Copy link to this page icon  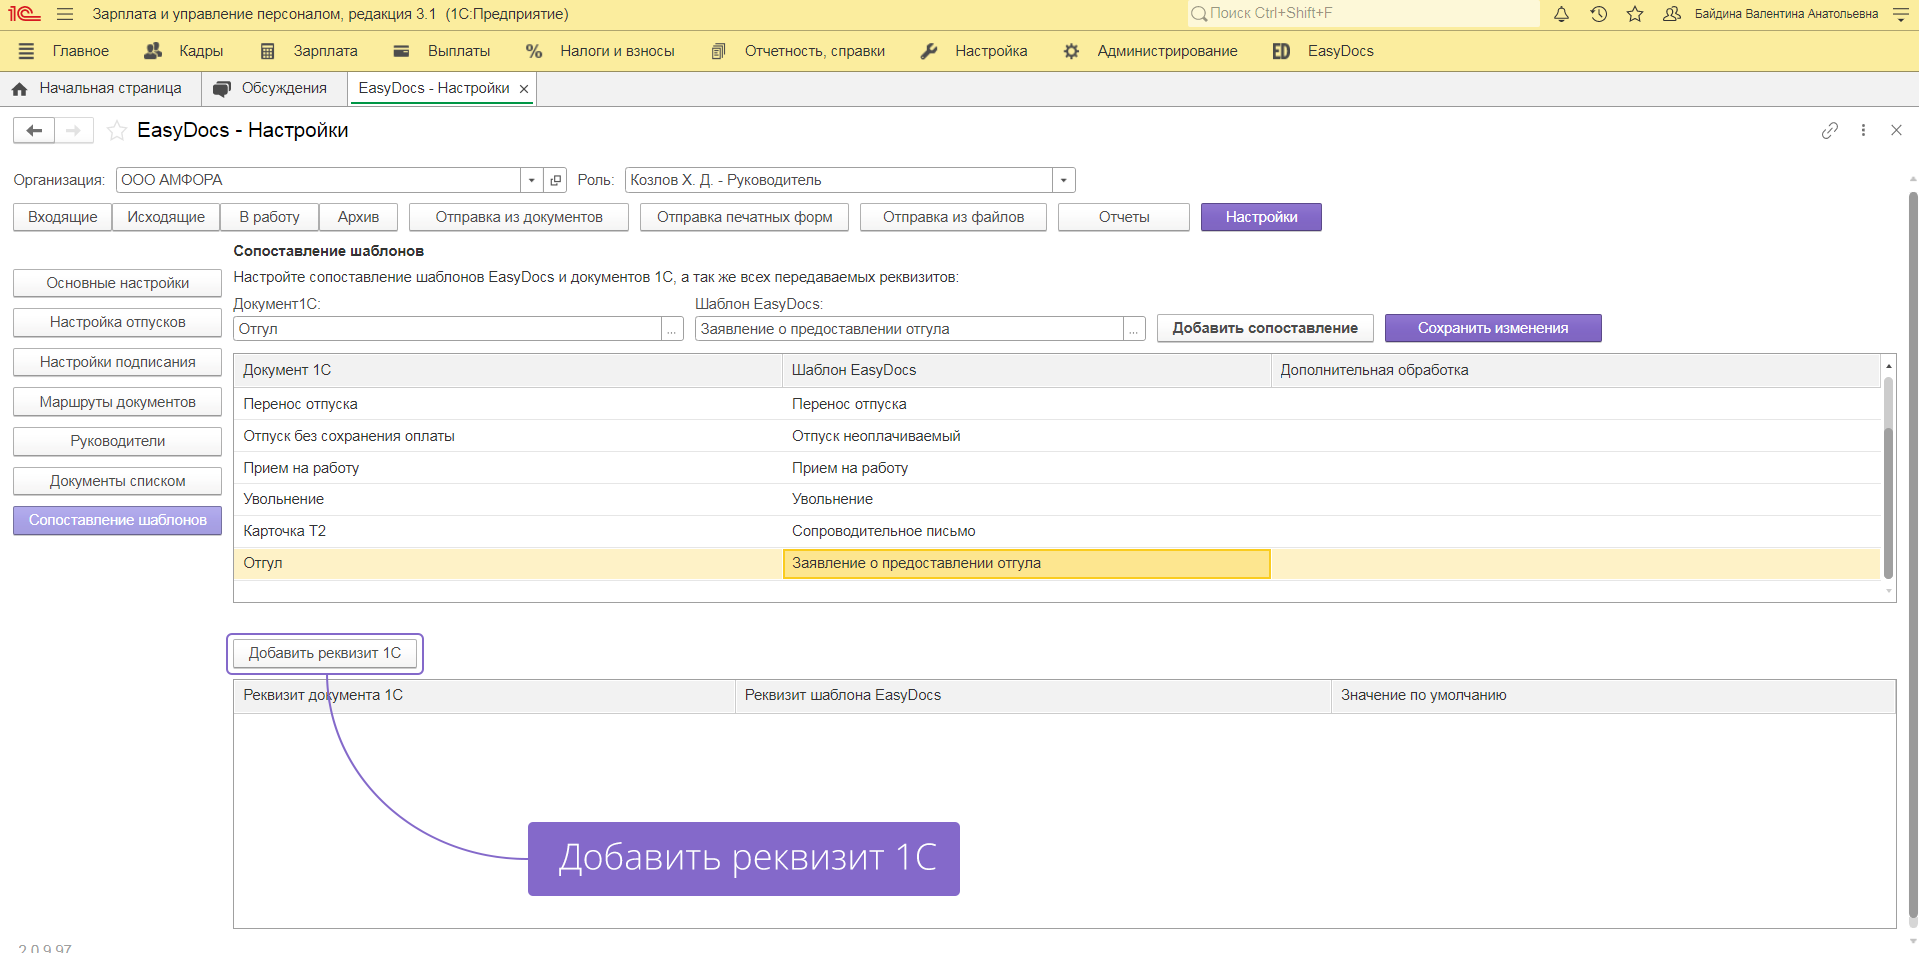tap(1829, 130)
